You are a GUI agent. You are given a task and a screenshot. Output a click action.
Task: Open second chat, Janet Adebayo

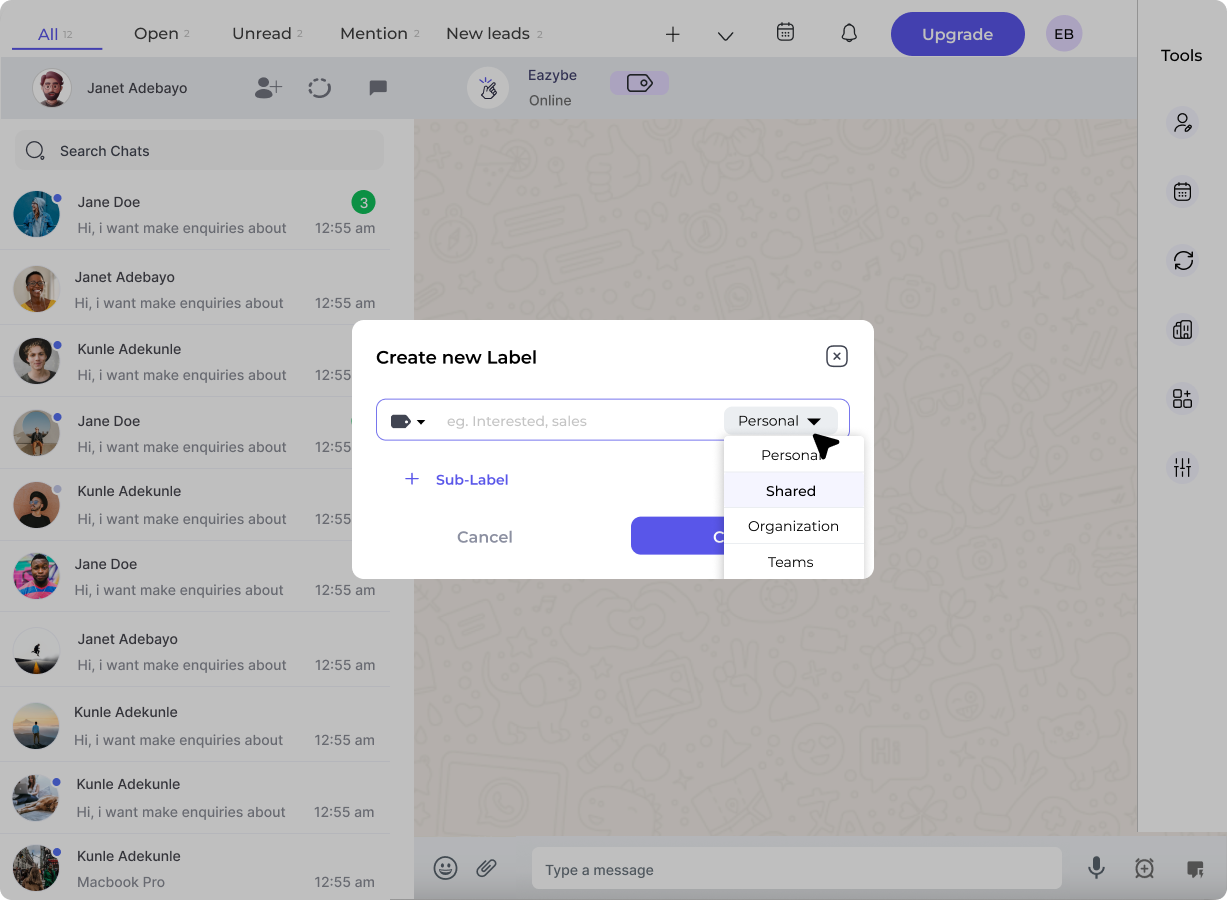tap(195, 289)
